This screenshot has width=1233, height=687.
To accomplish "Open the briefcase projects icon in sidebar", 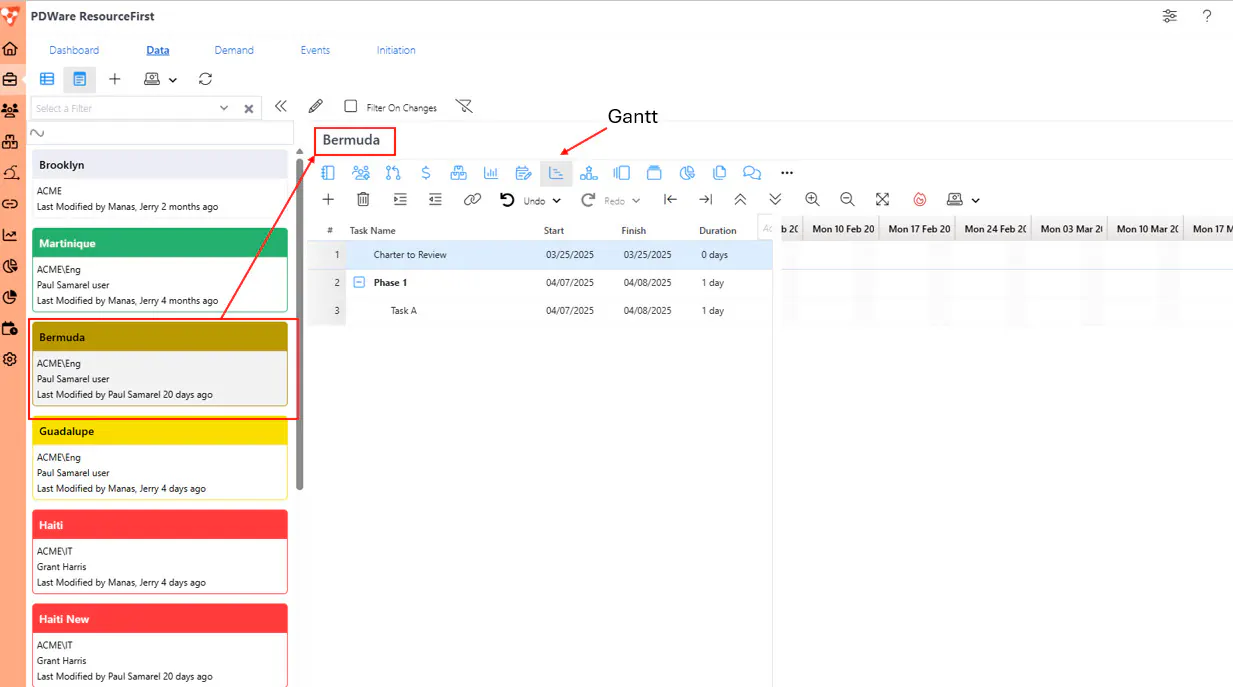I will click(x=10, y=79).
